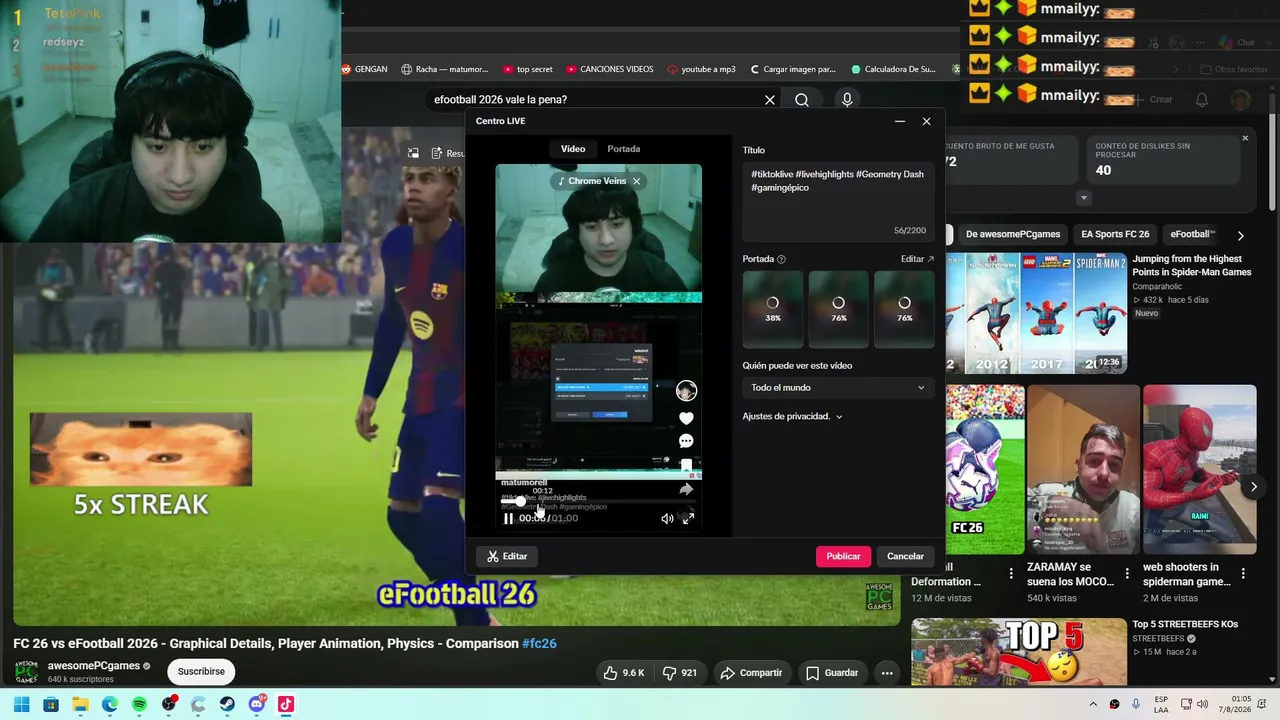Click the comment bubble icon on the preview
Viewport: 1280px width, 720px height.
[x=686, y=441]
